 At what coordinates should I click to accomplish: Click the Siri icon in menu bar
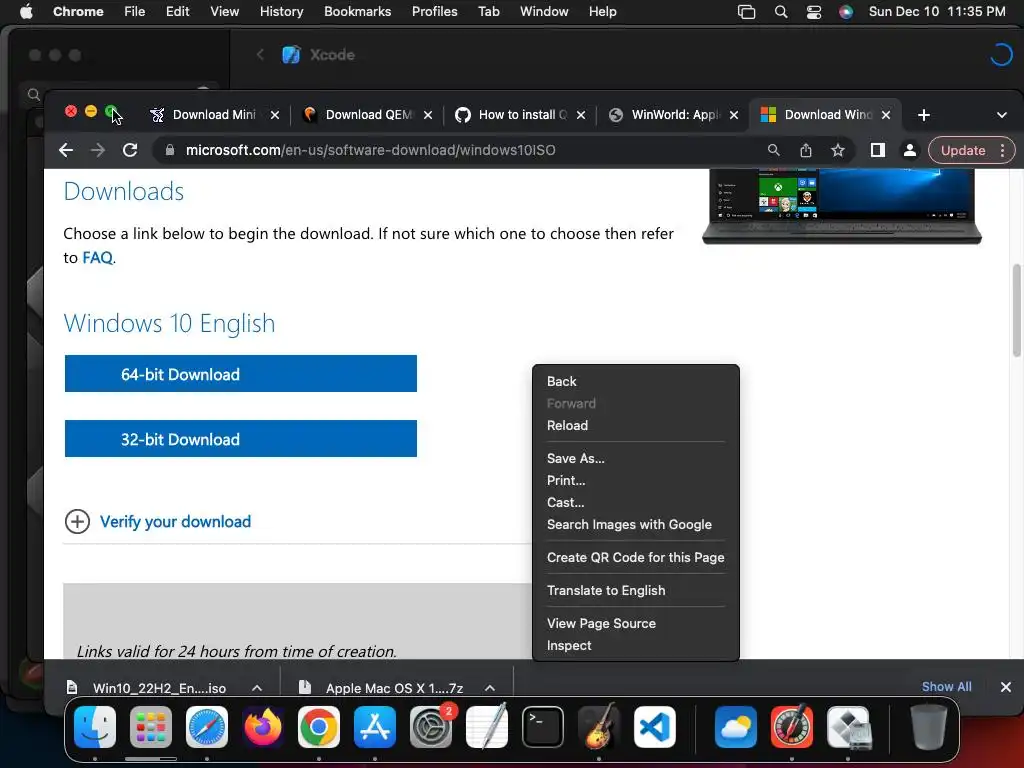coord(846,12)
